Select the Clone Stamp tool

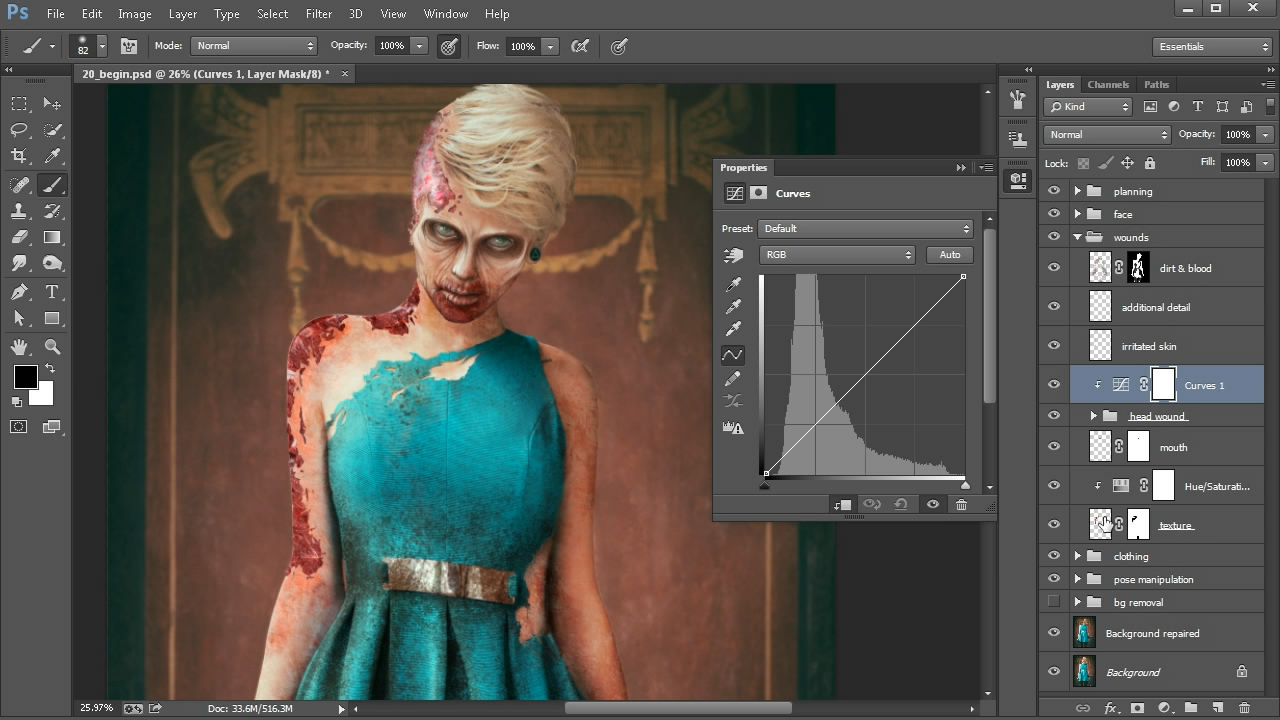(19, 211)
